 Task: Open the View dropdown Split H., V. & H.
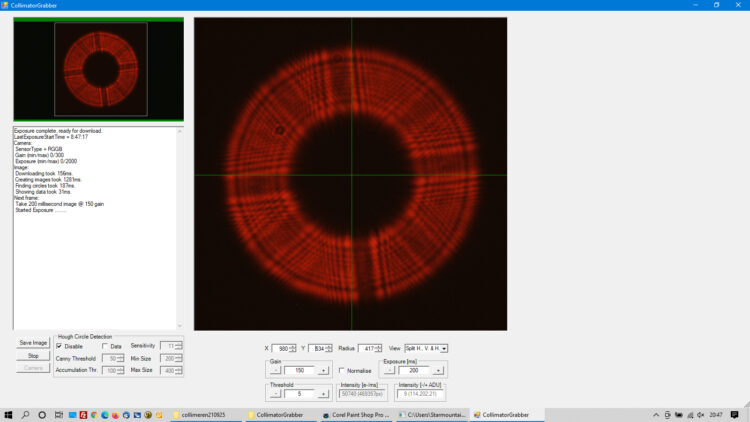point(426,348)
